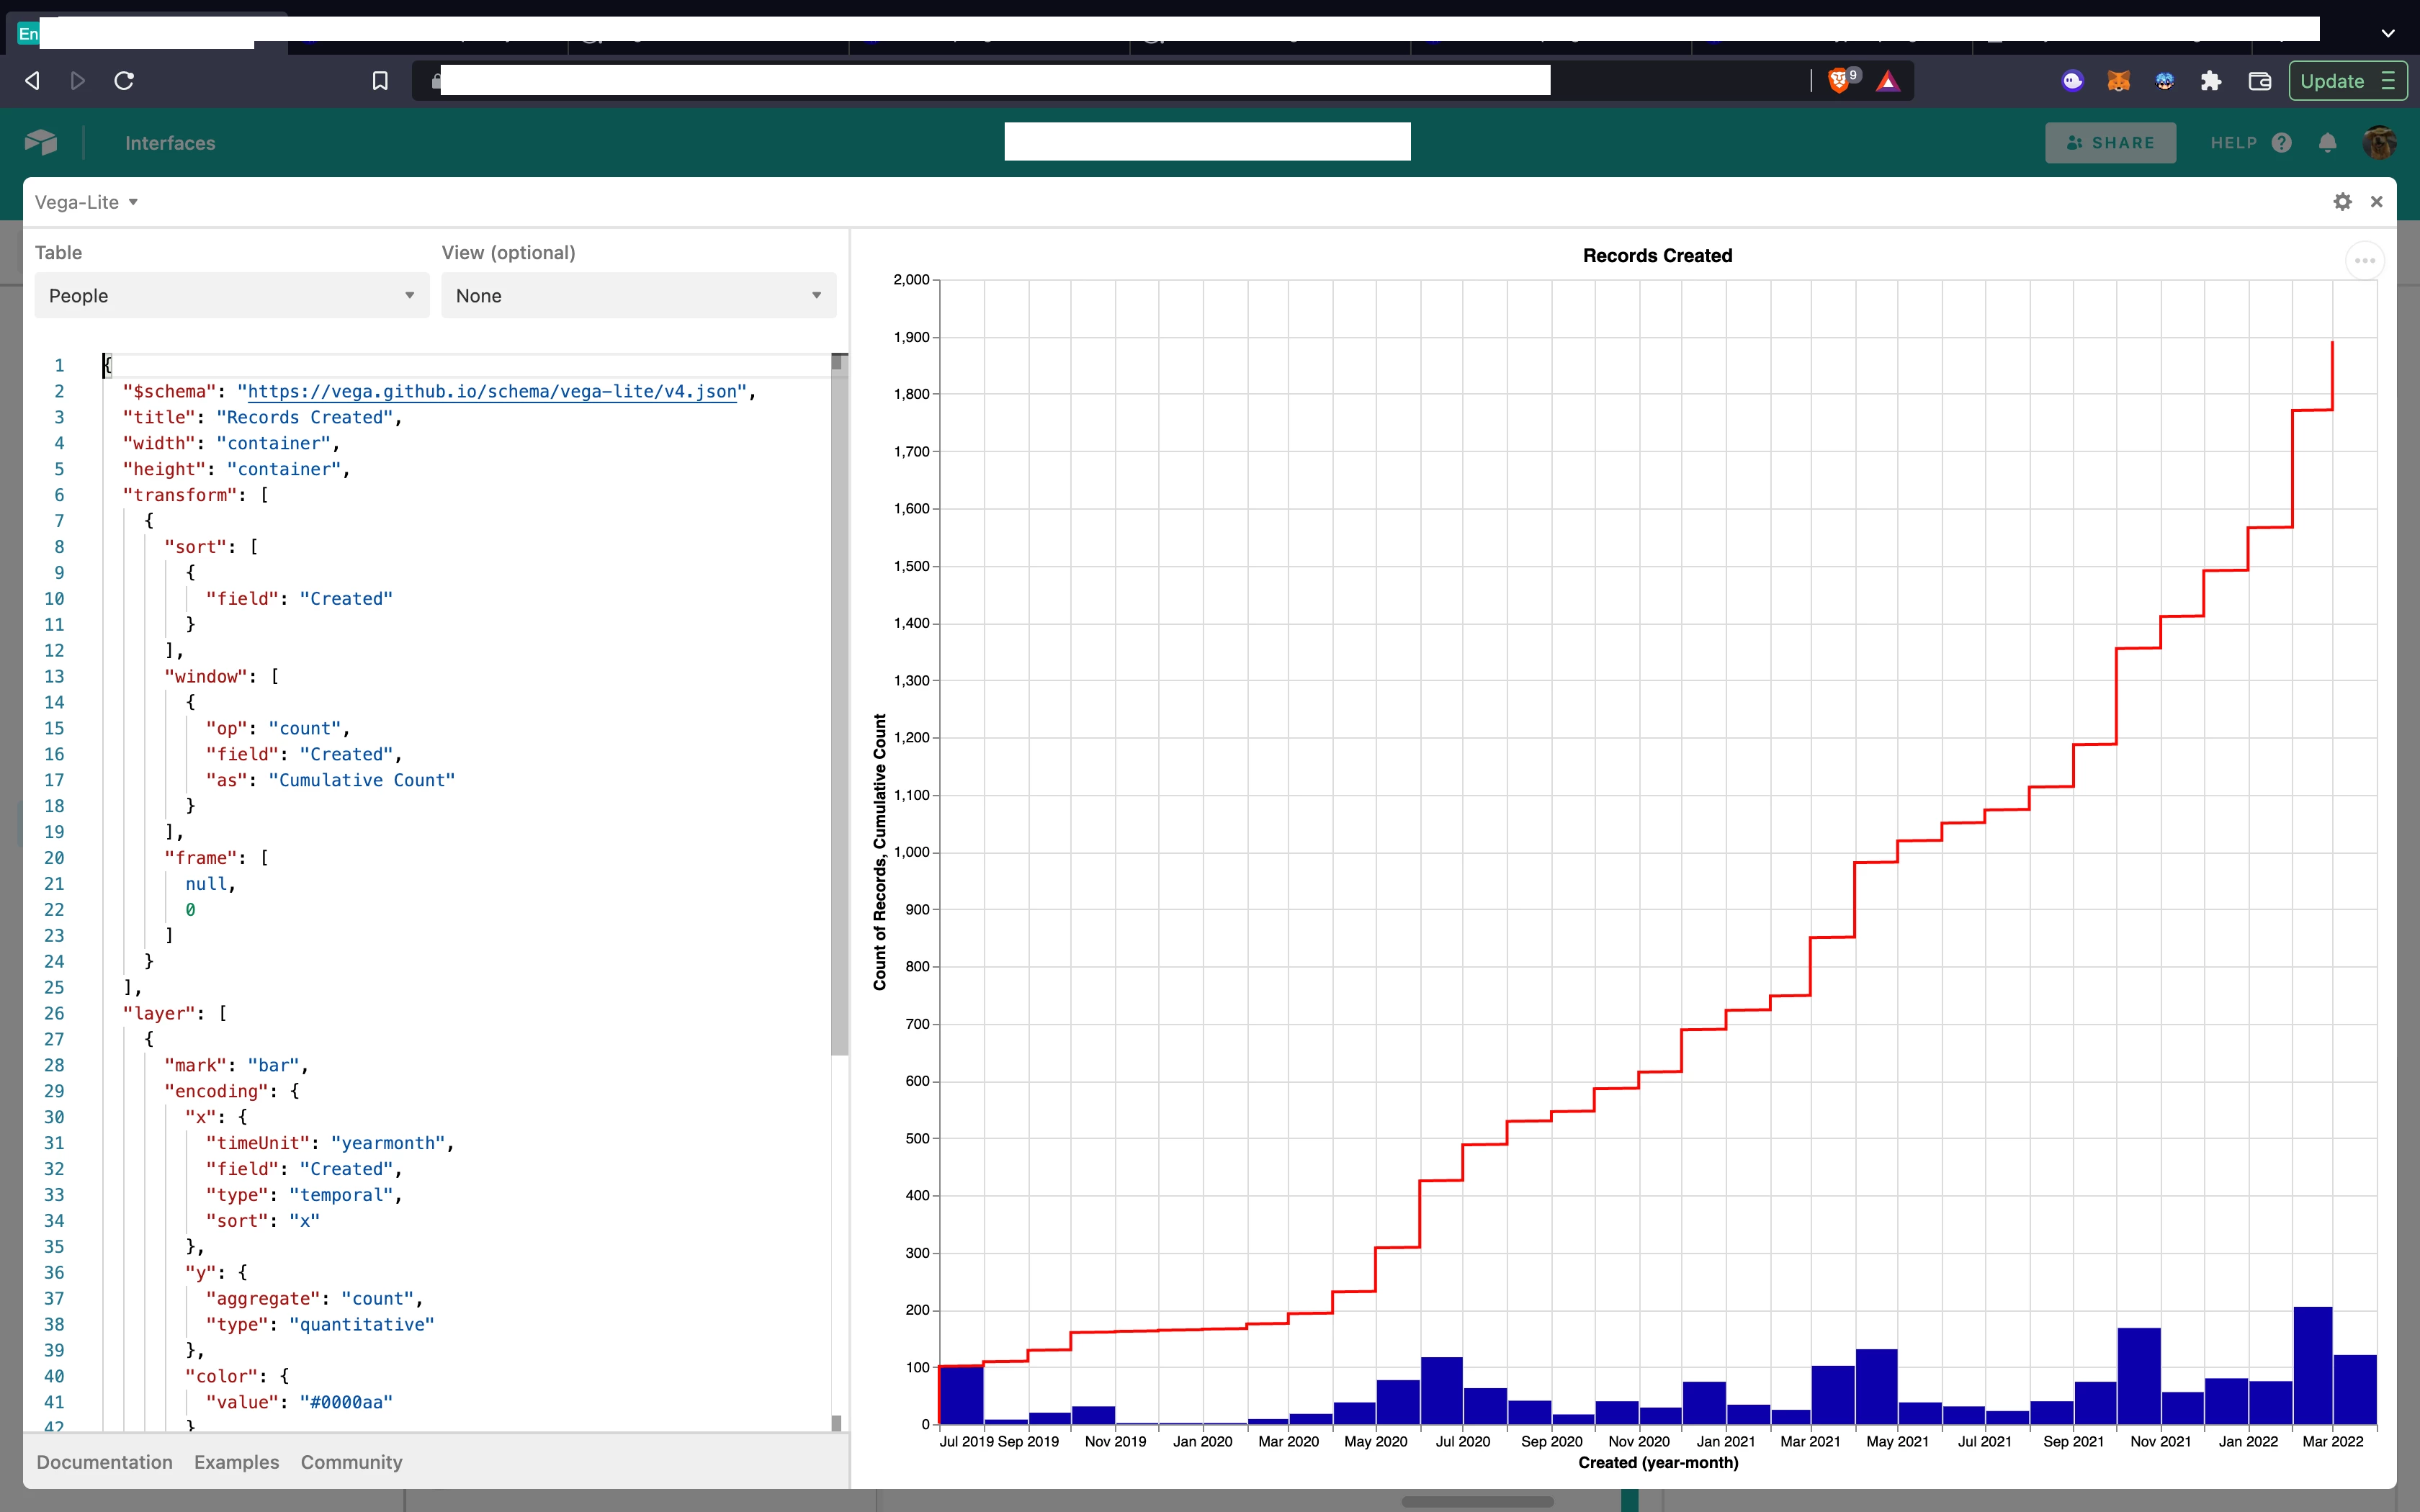Open the Phantom wallet extension icon
Image resolution: width=2420 pixels, height=1512 pixels.
tap(2073, 81)
